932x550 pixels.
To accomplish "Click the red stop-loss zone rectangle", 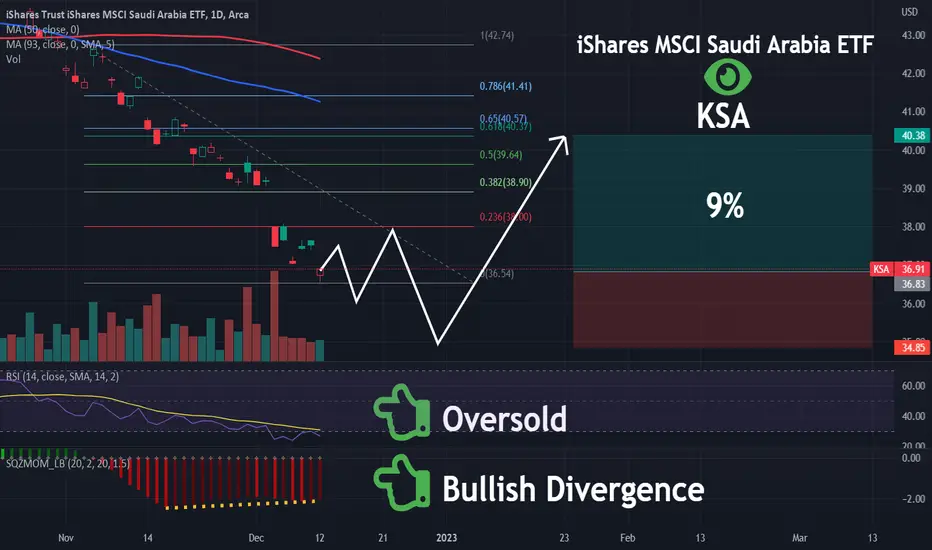I will [x=723, y=309].
